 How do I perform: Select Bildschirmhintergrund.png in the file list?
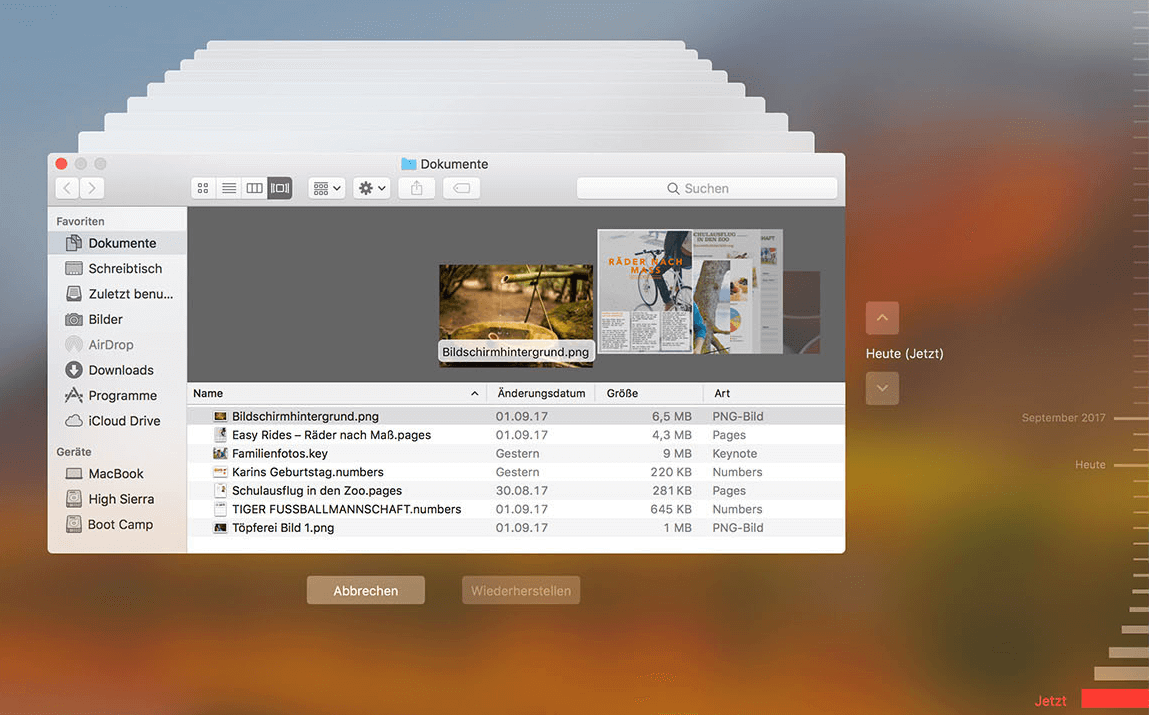click(x=516, y=416)
